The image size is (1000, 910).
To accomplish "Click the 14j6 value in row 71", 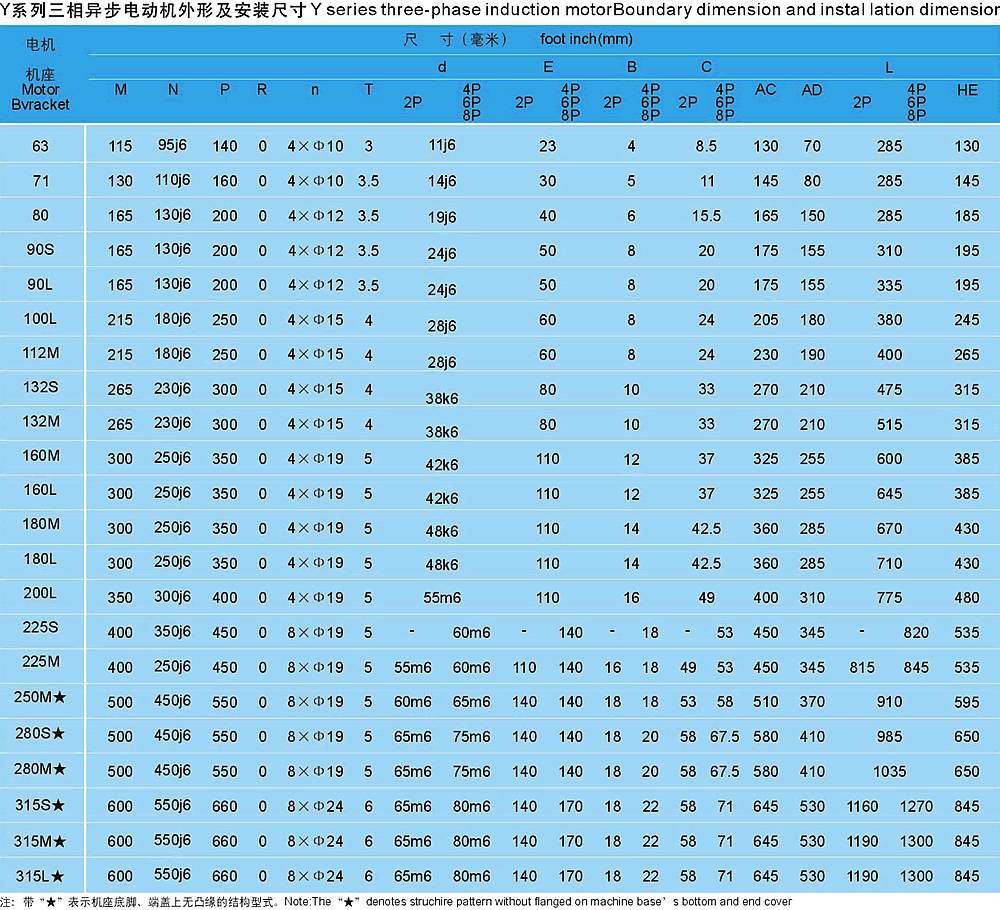I will tap(442, 182).
